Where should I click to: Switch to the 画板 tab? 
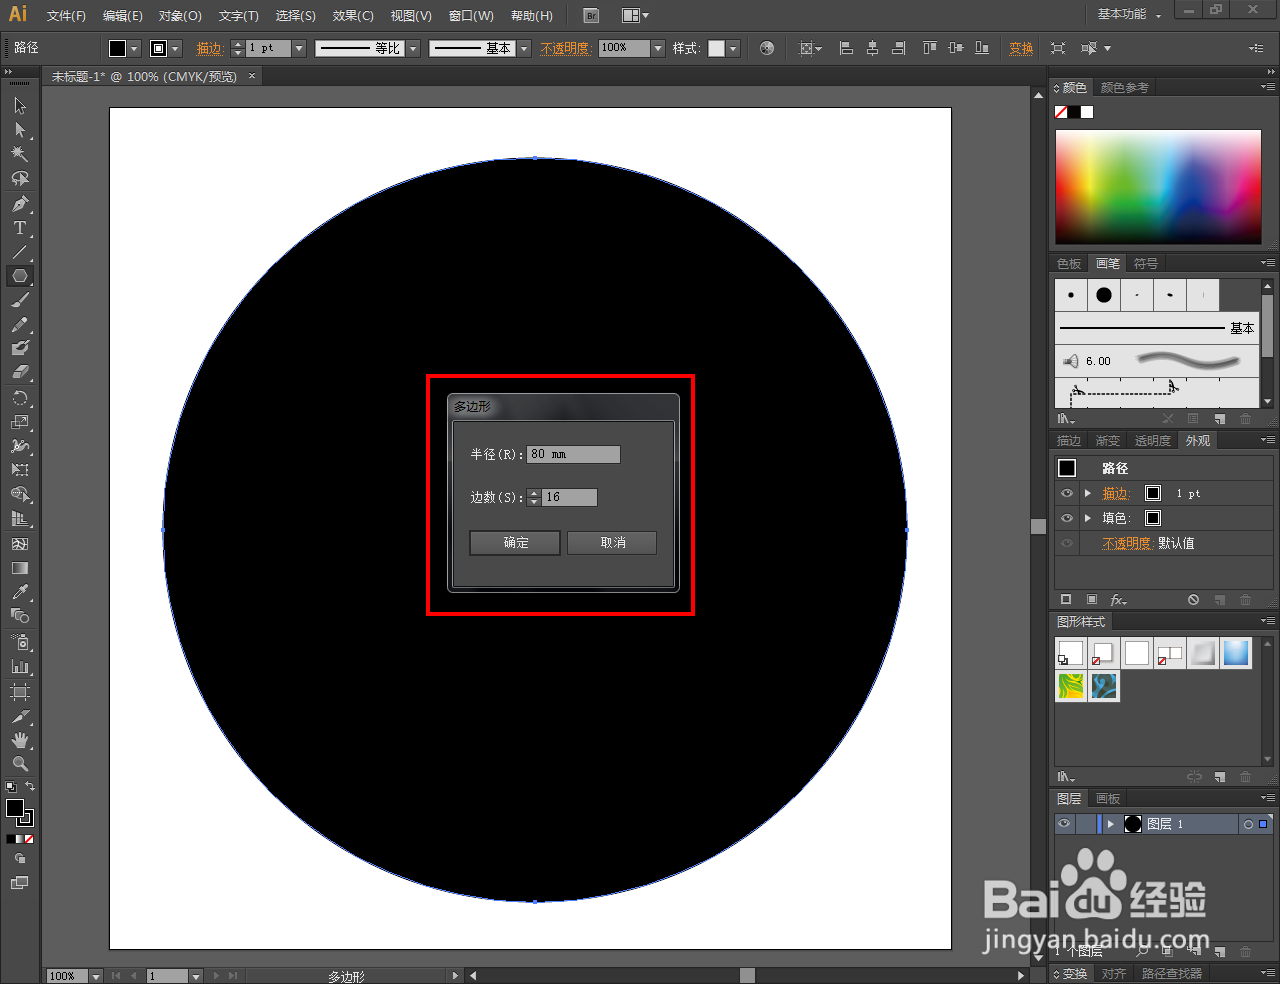(x=1108, y=798)
